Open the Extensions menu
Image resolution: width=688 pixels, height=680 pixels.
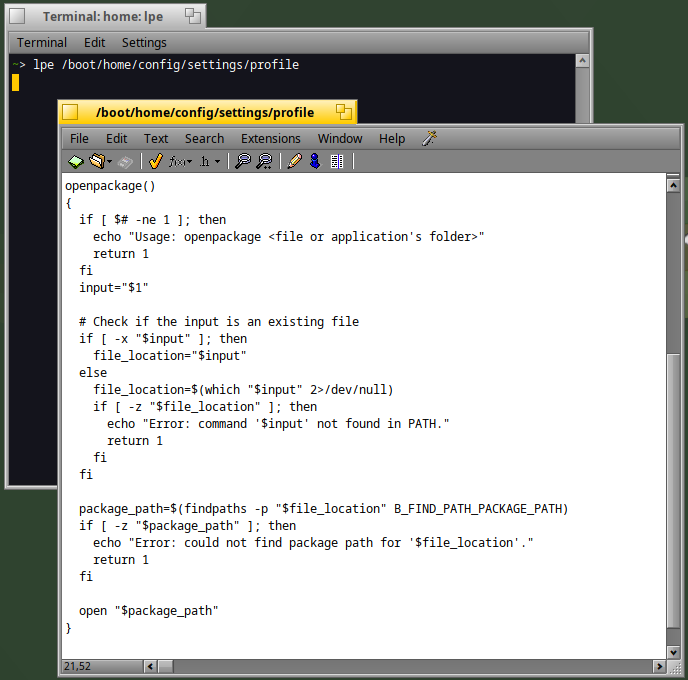click(271, 139)
